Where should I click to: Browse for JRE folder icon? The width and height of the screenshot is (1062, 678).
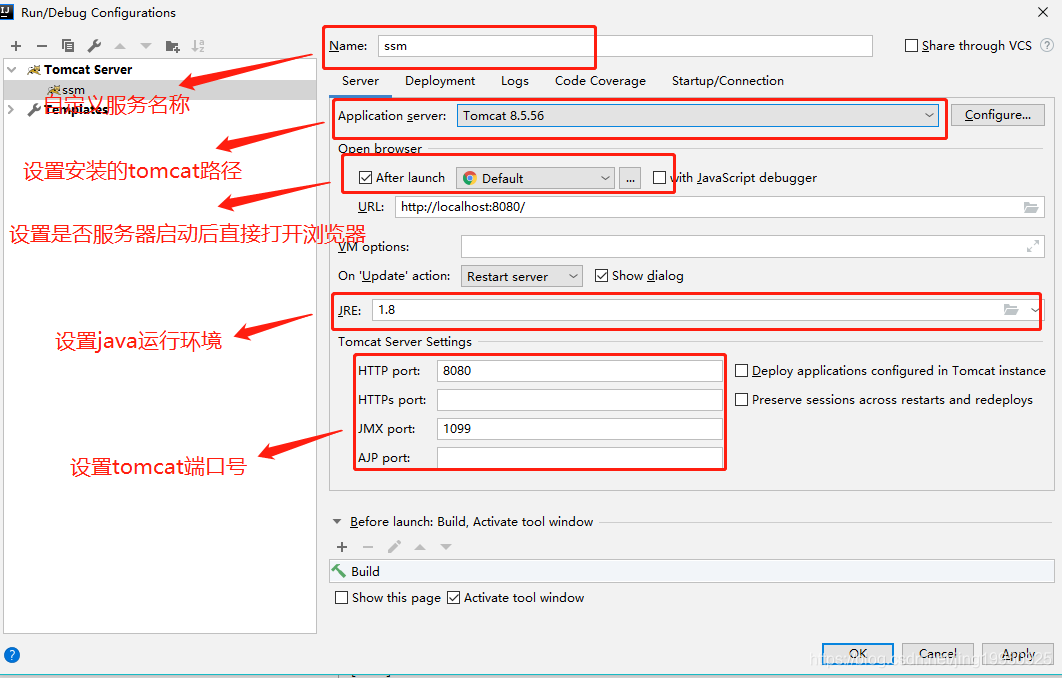(x=1011, y=310)
